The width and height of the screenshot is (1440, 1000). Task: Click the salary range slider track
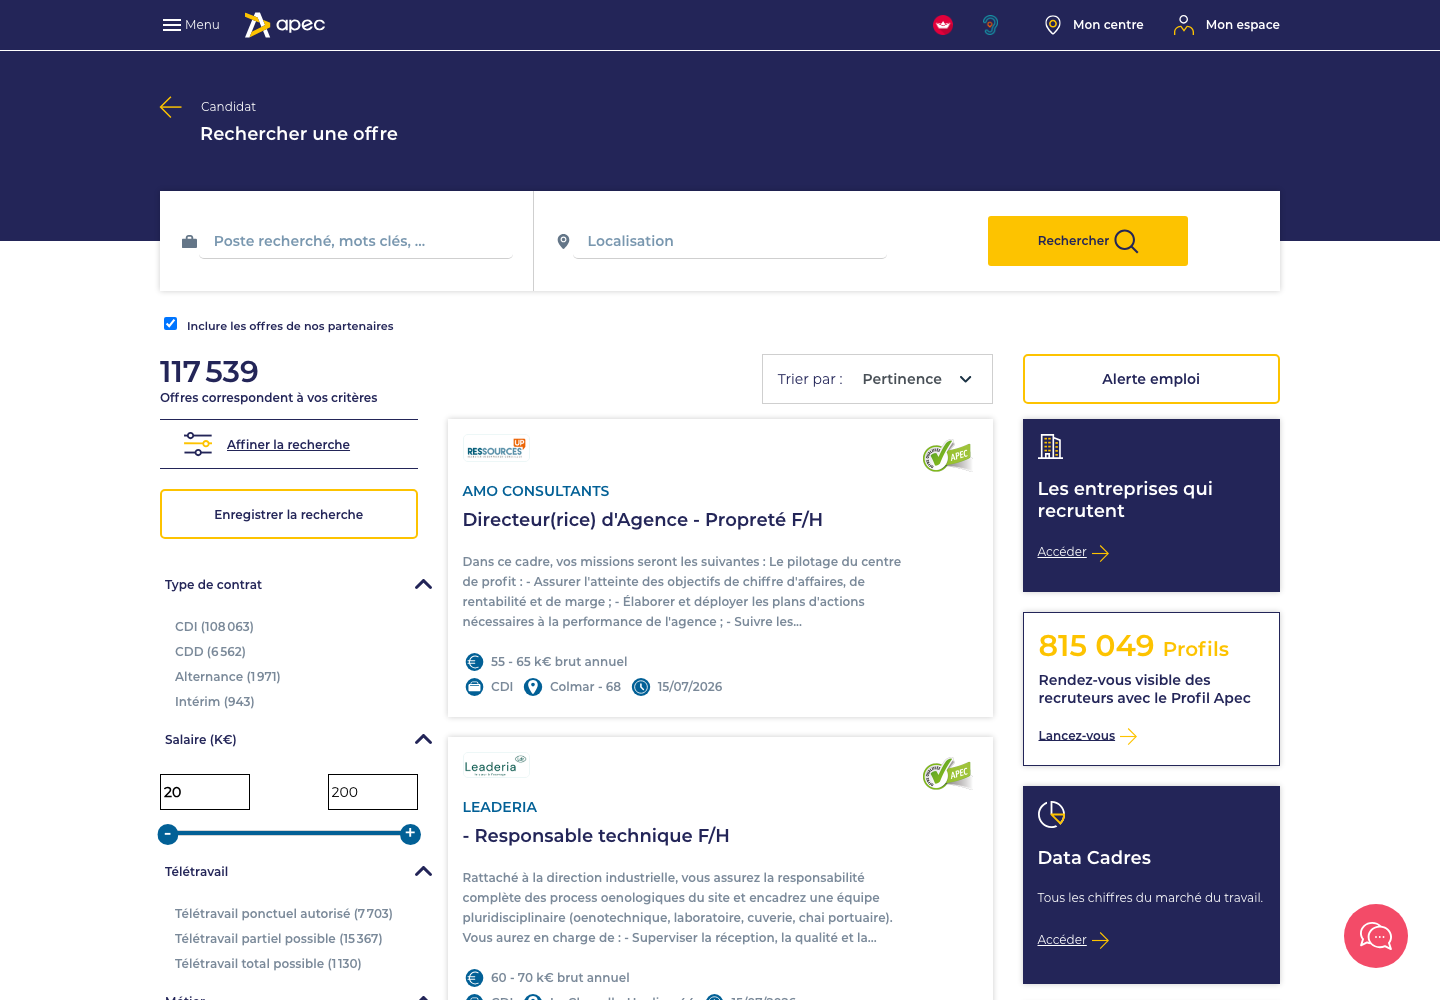[289, 833]
